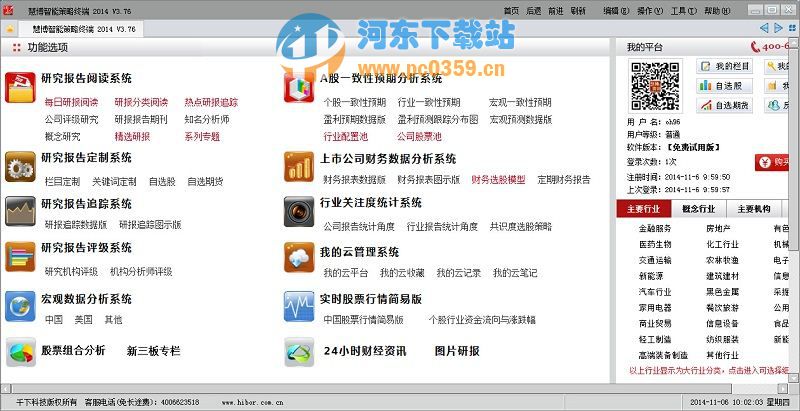The image size is (800, 411).
Task: Open 美国 macro data link
Action: tap(84, 320)
